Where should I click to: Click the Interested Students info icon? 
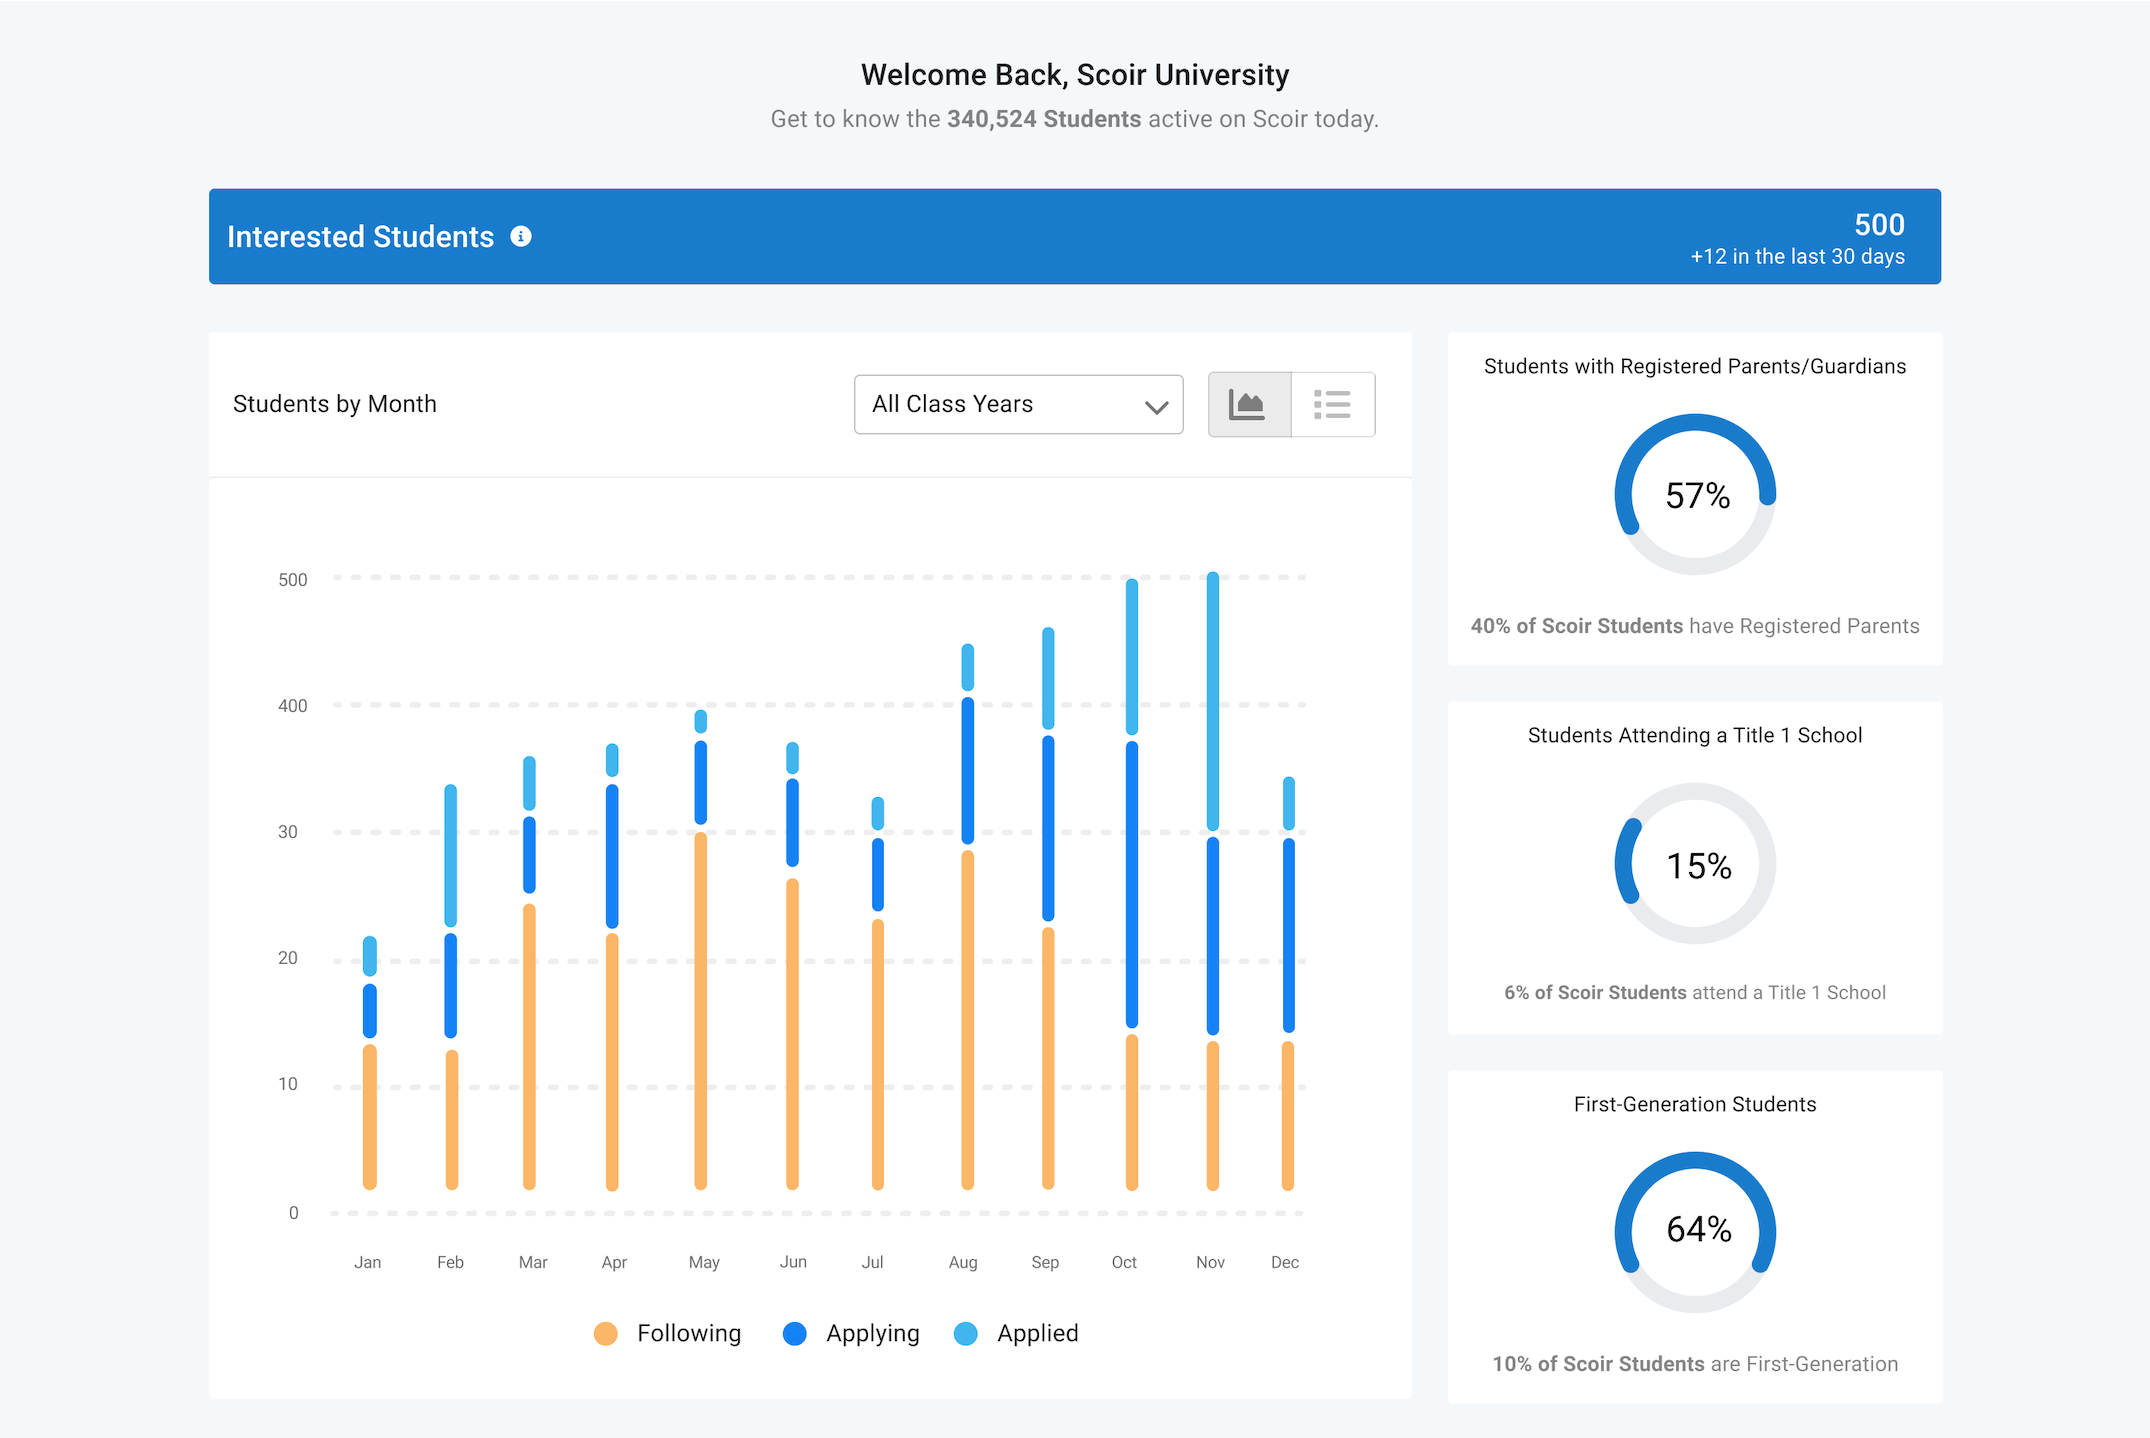point(521,236)
